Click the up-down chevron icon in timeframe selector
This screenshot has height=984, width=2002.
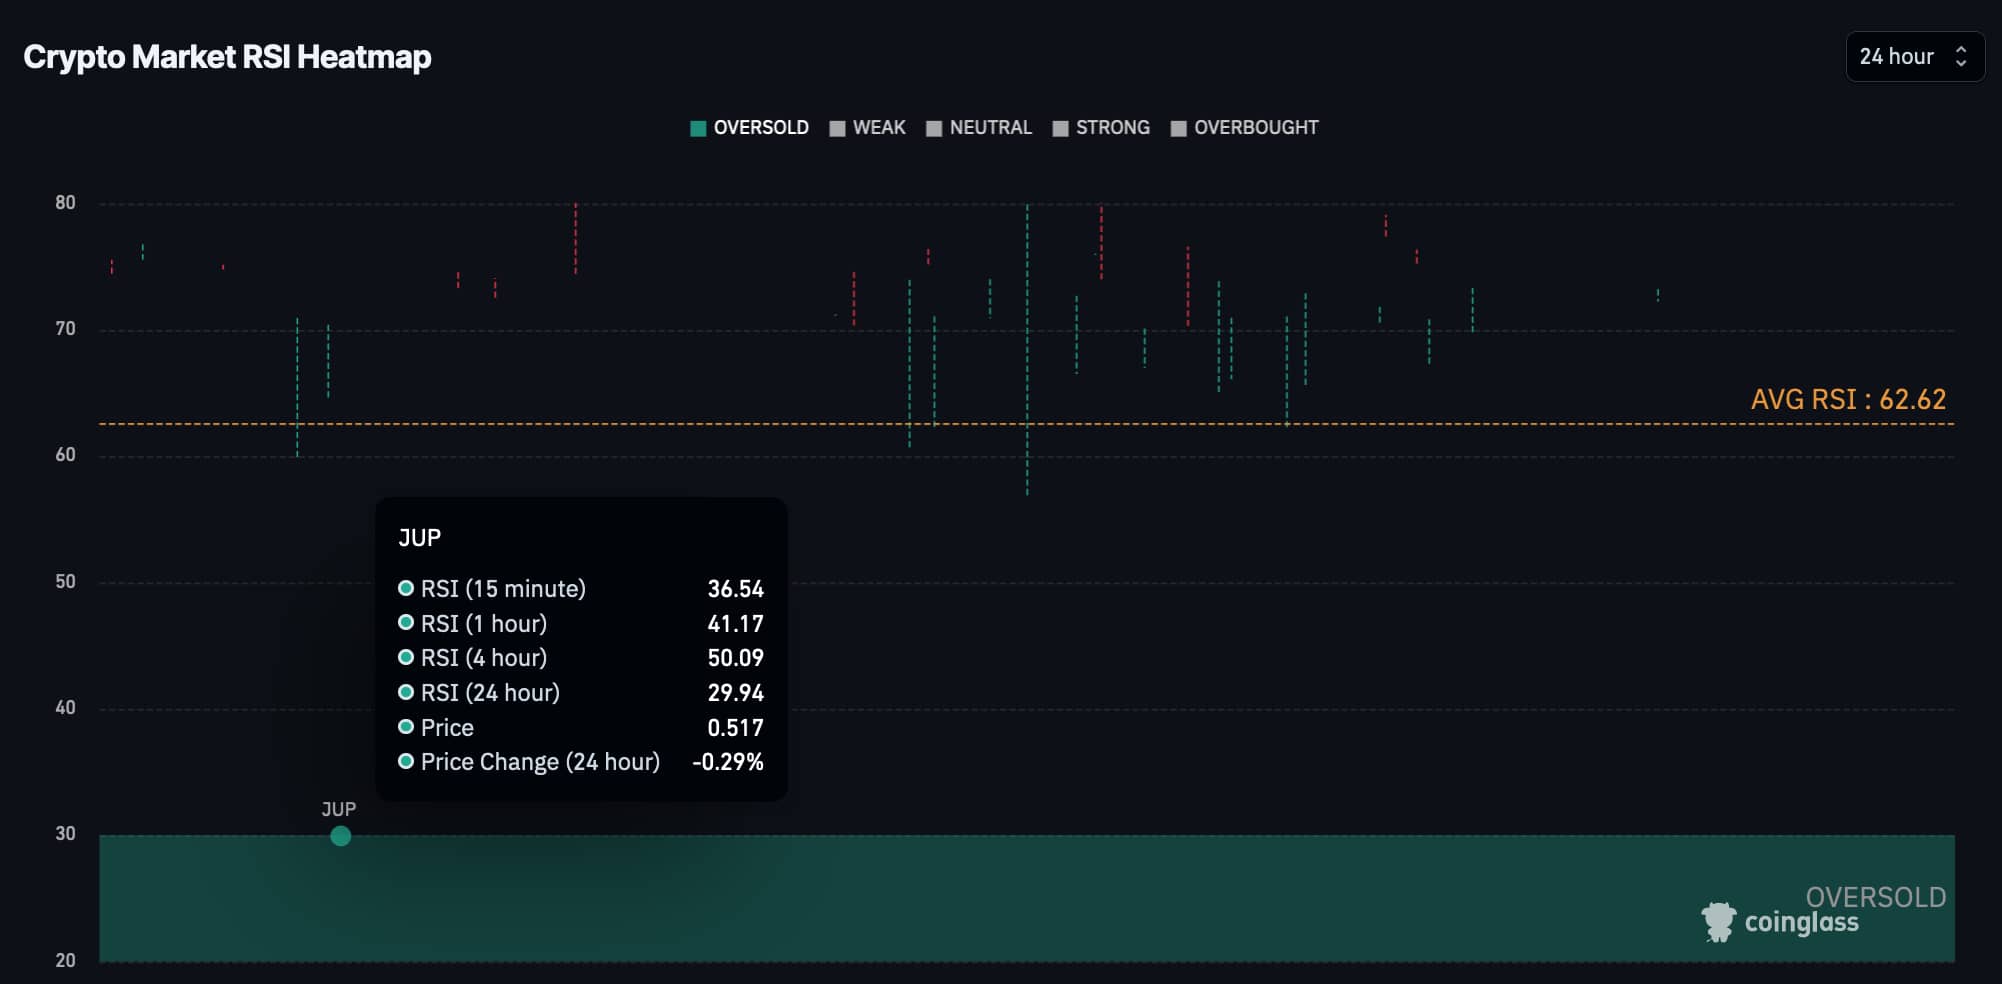1960,57
